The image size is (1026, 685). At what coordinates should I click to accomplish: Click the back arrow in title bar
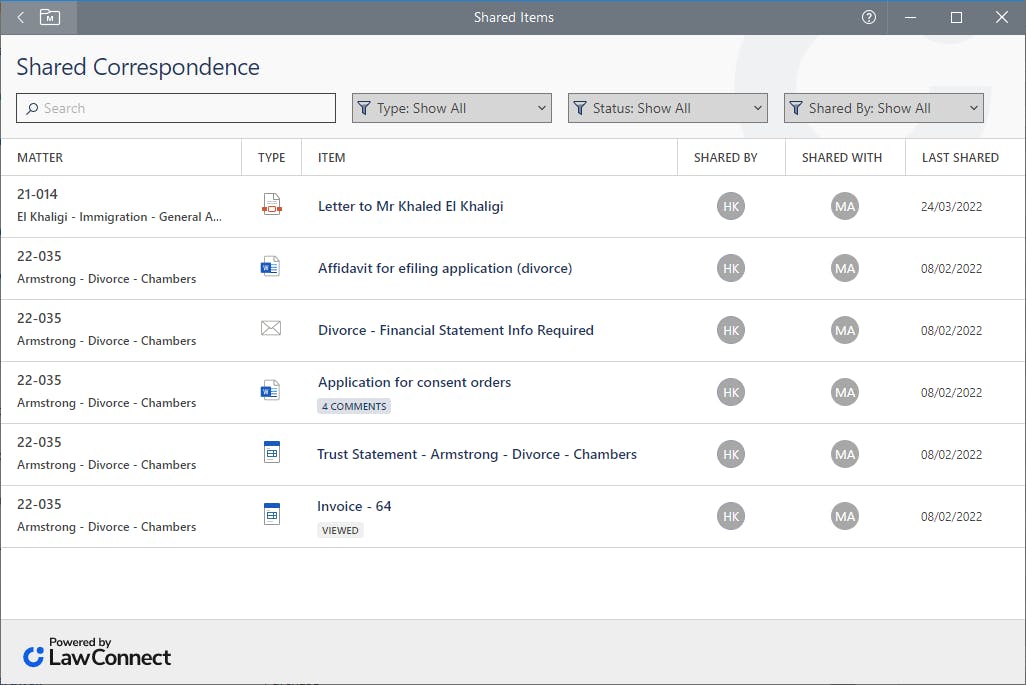click(x=21, y=17)
